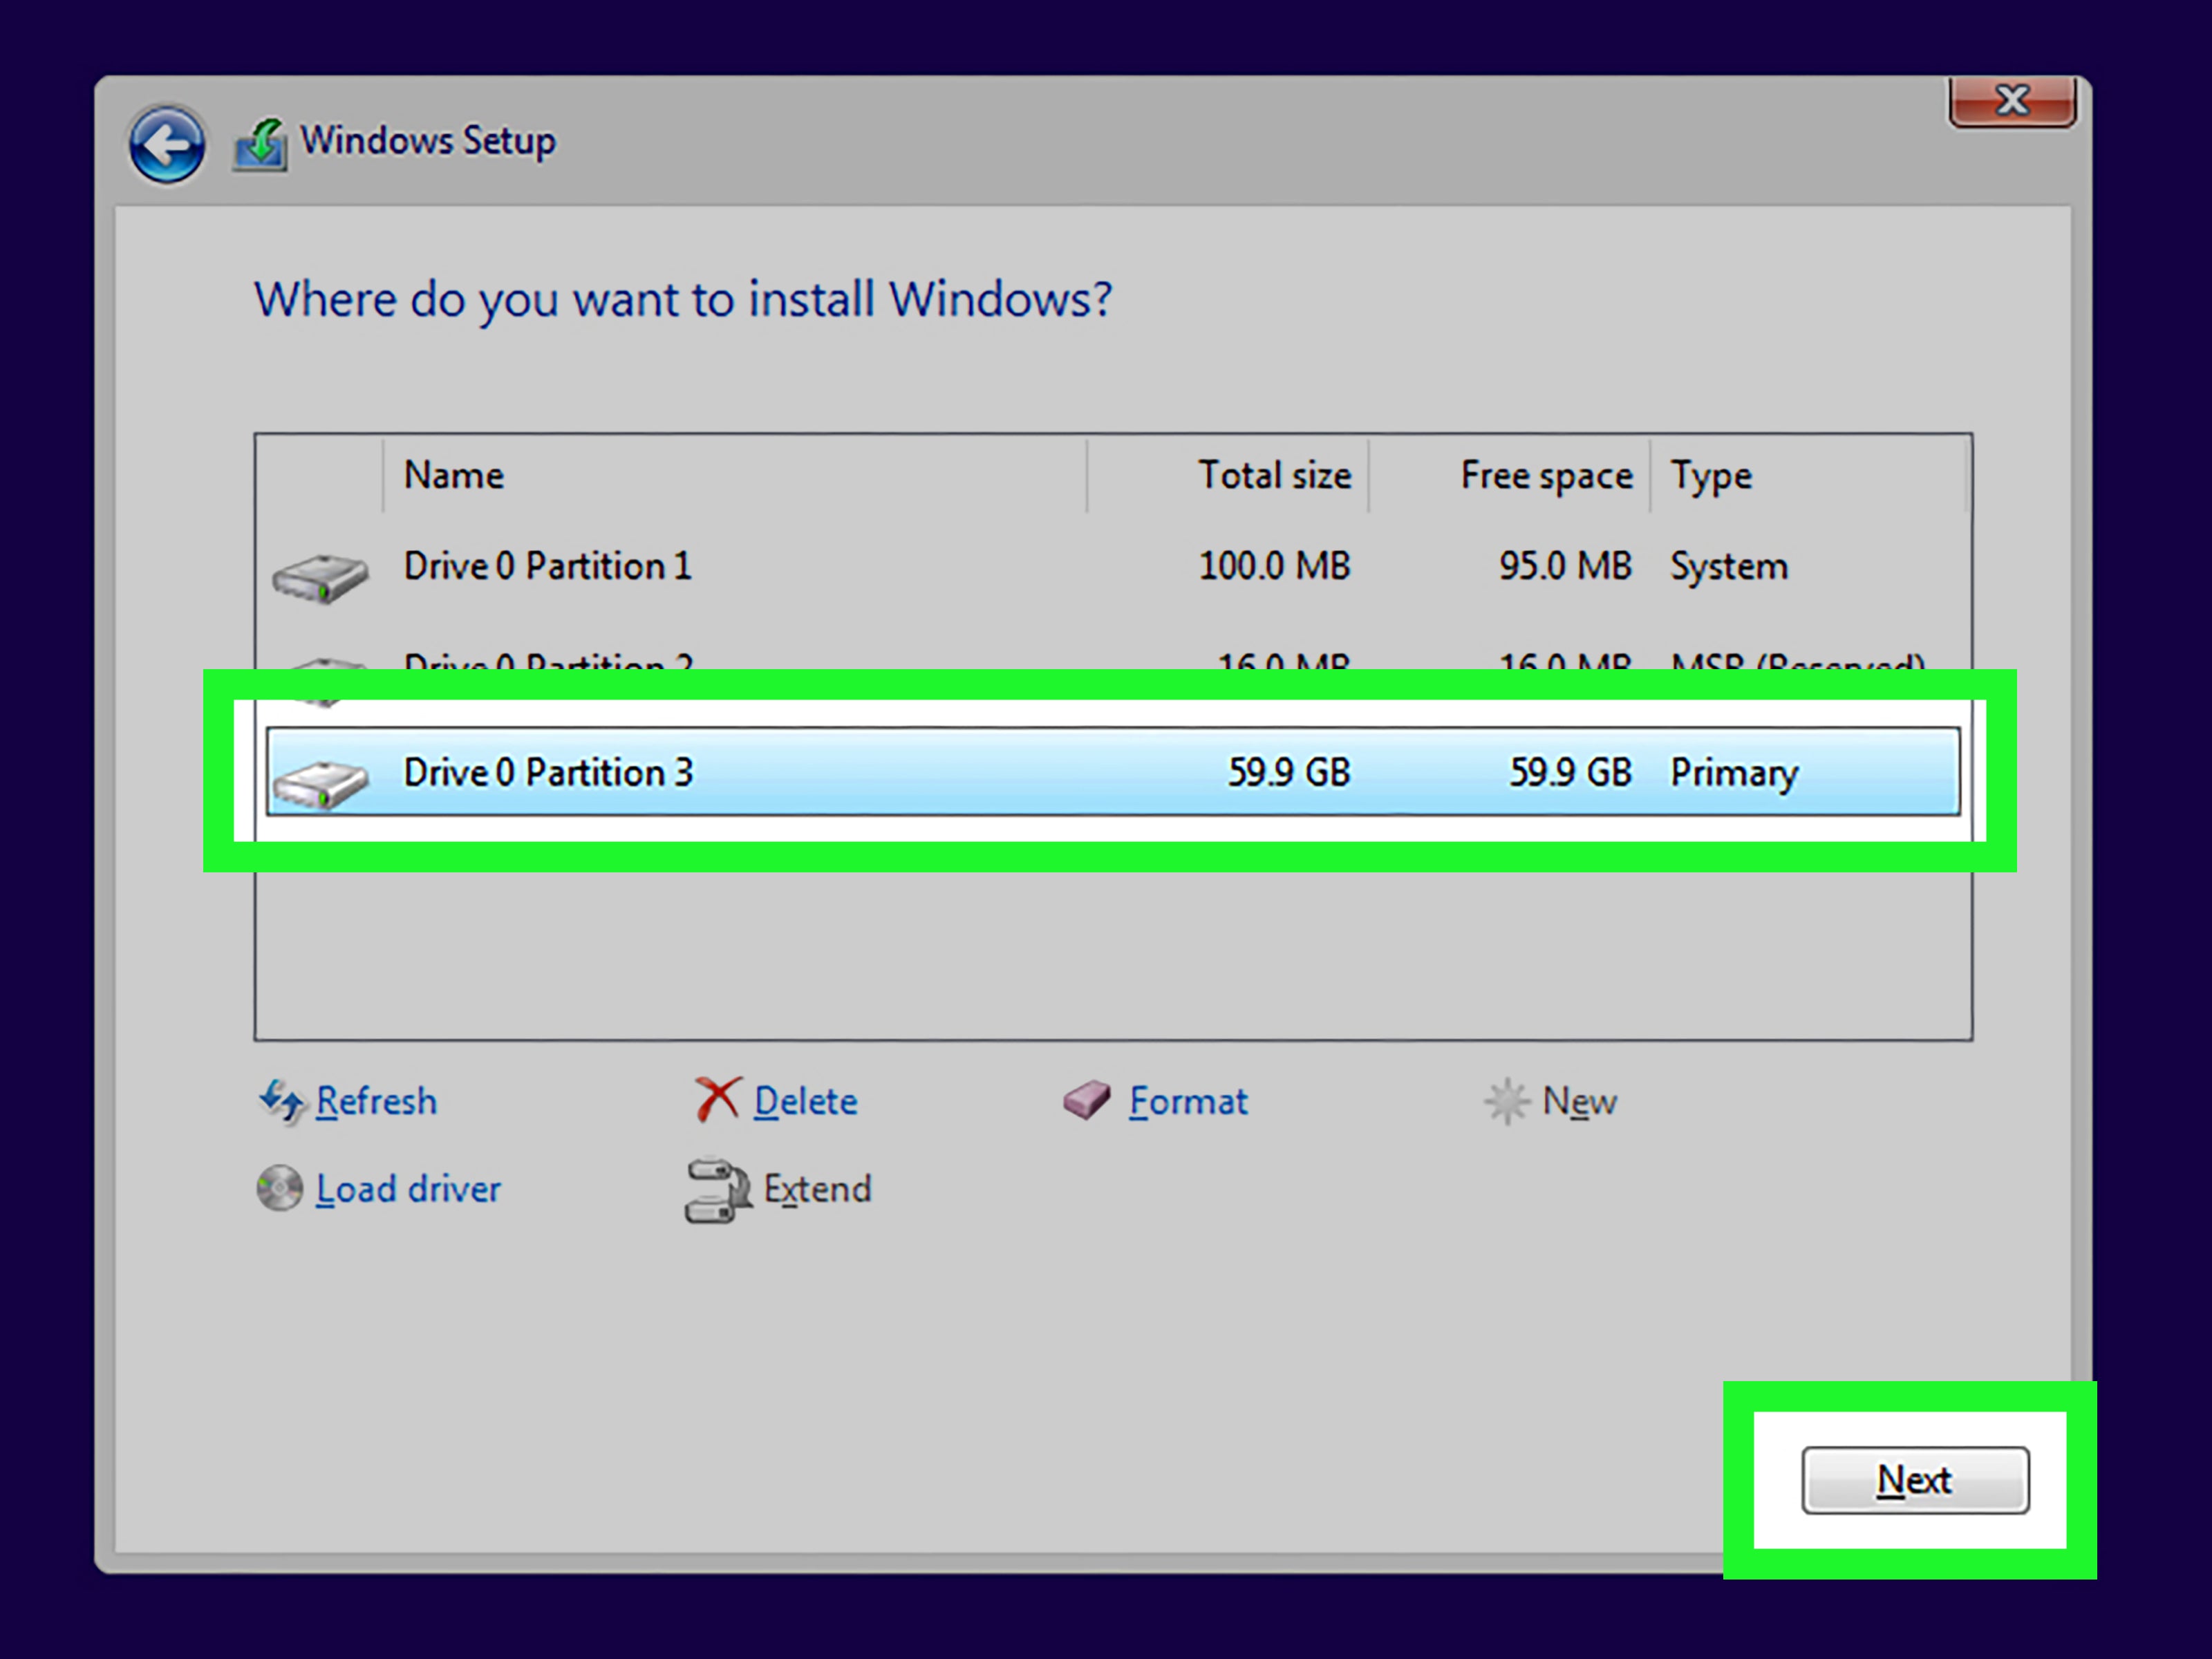2212x1659 pixels.
Task: Go back with the blue arrow button
Action: click(x=167, y=145)
